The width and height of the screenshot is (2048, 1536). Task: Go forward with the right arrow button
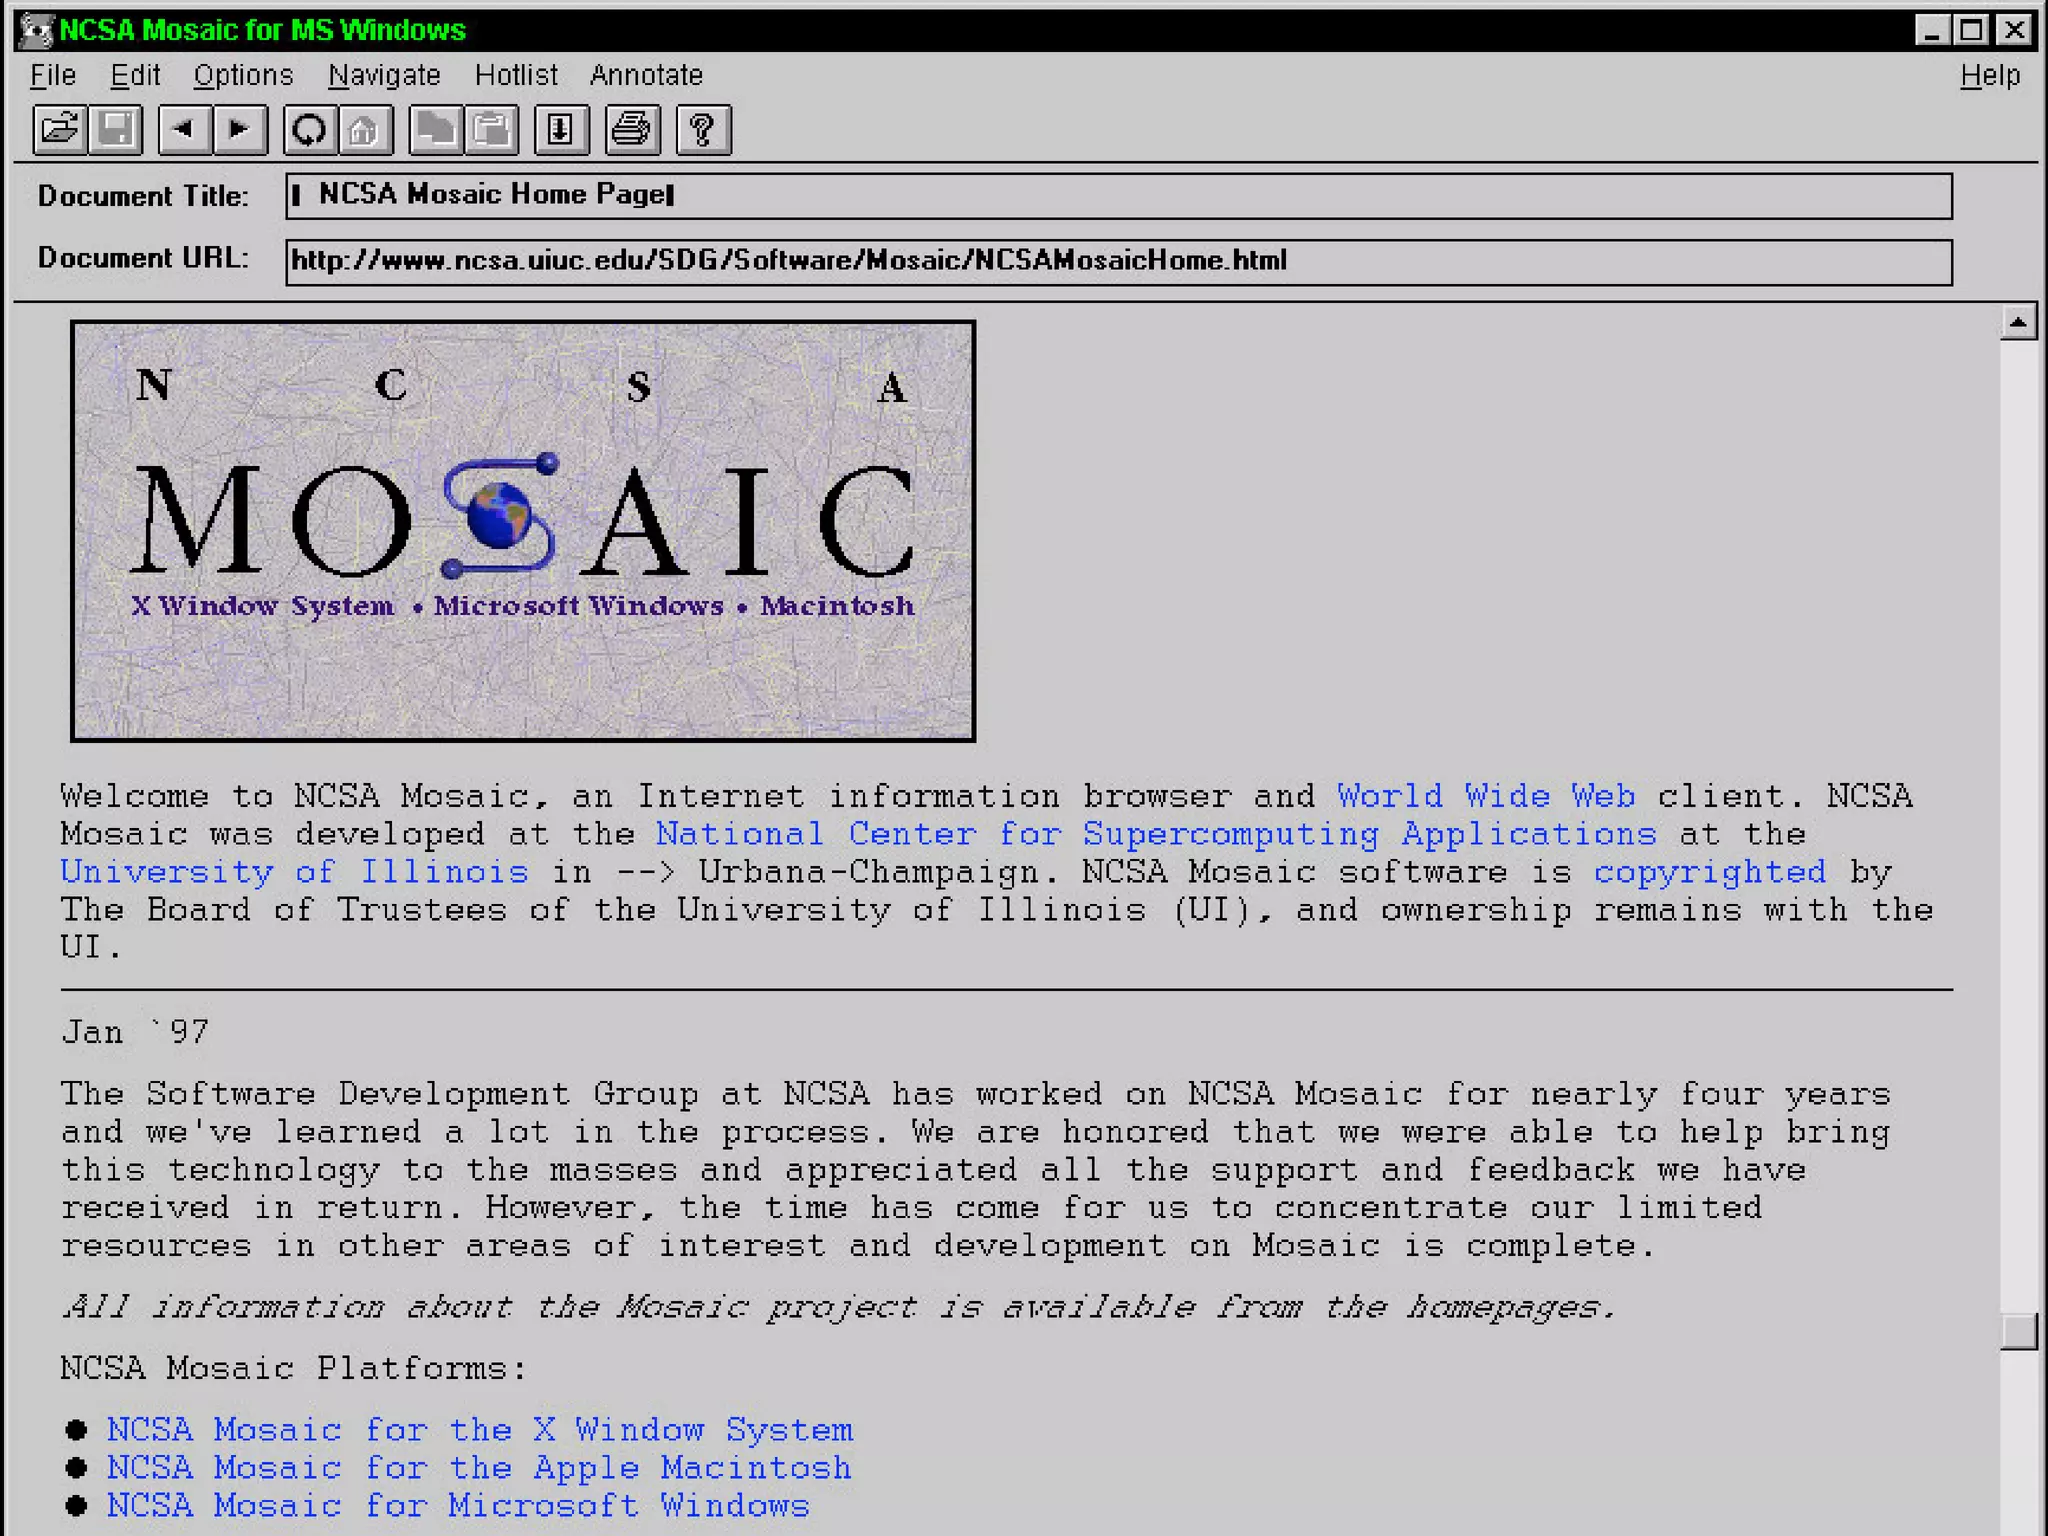pyautogui.click(x=240, y=130)
